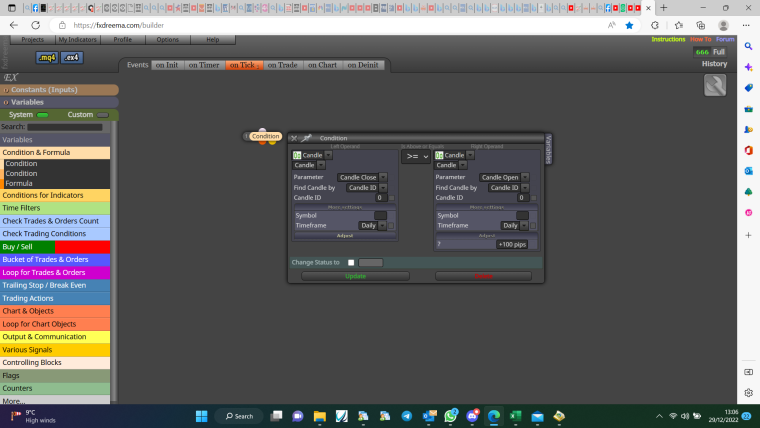Screen dimensions: 760x428
Task: Open the >= comparison operator dropdown
Action: click(x=415, y=156)
